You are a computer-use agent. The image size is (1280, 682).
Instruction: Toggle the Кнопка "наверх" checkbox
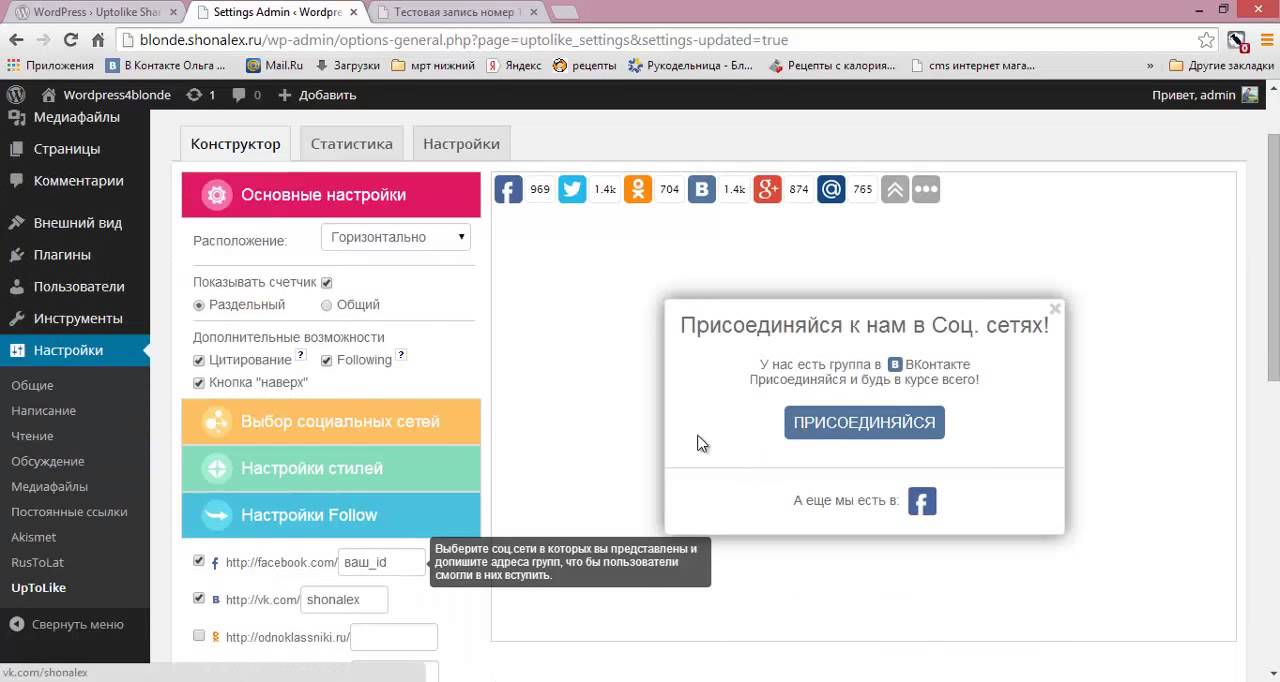199,383
